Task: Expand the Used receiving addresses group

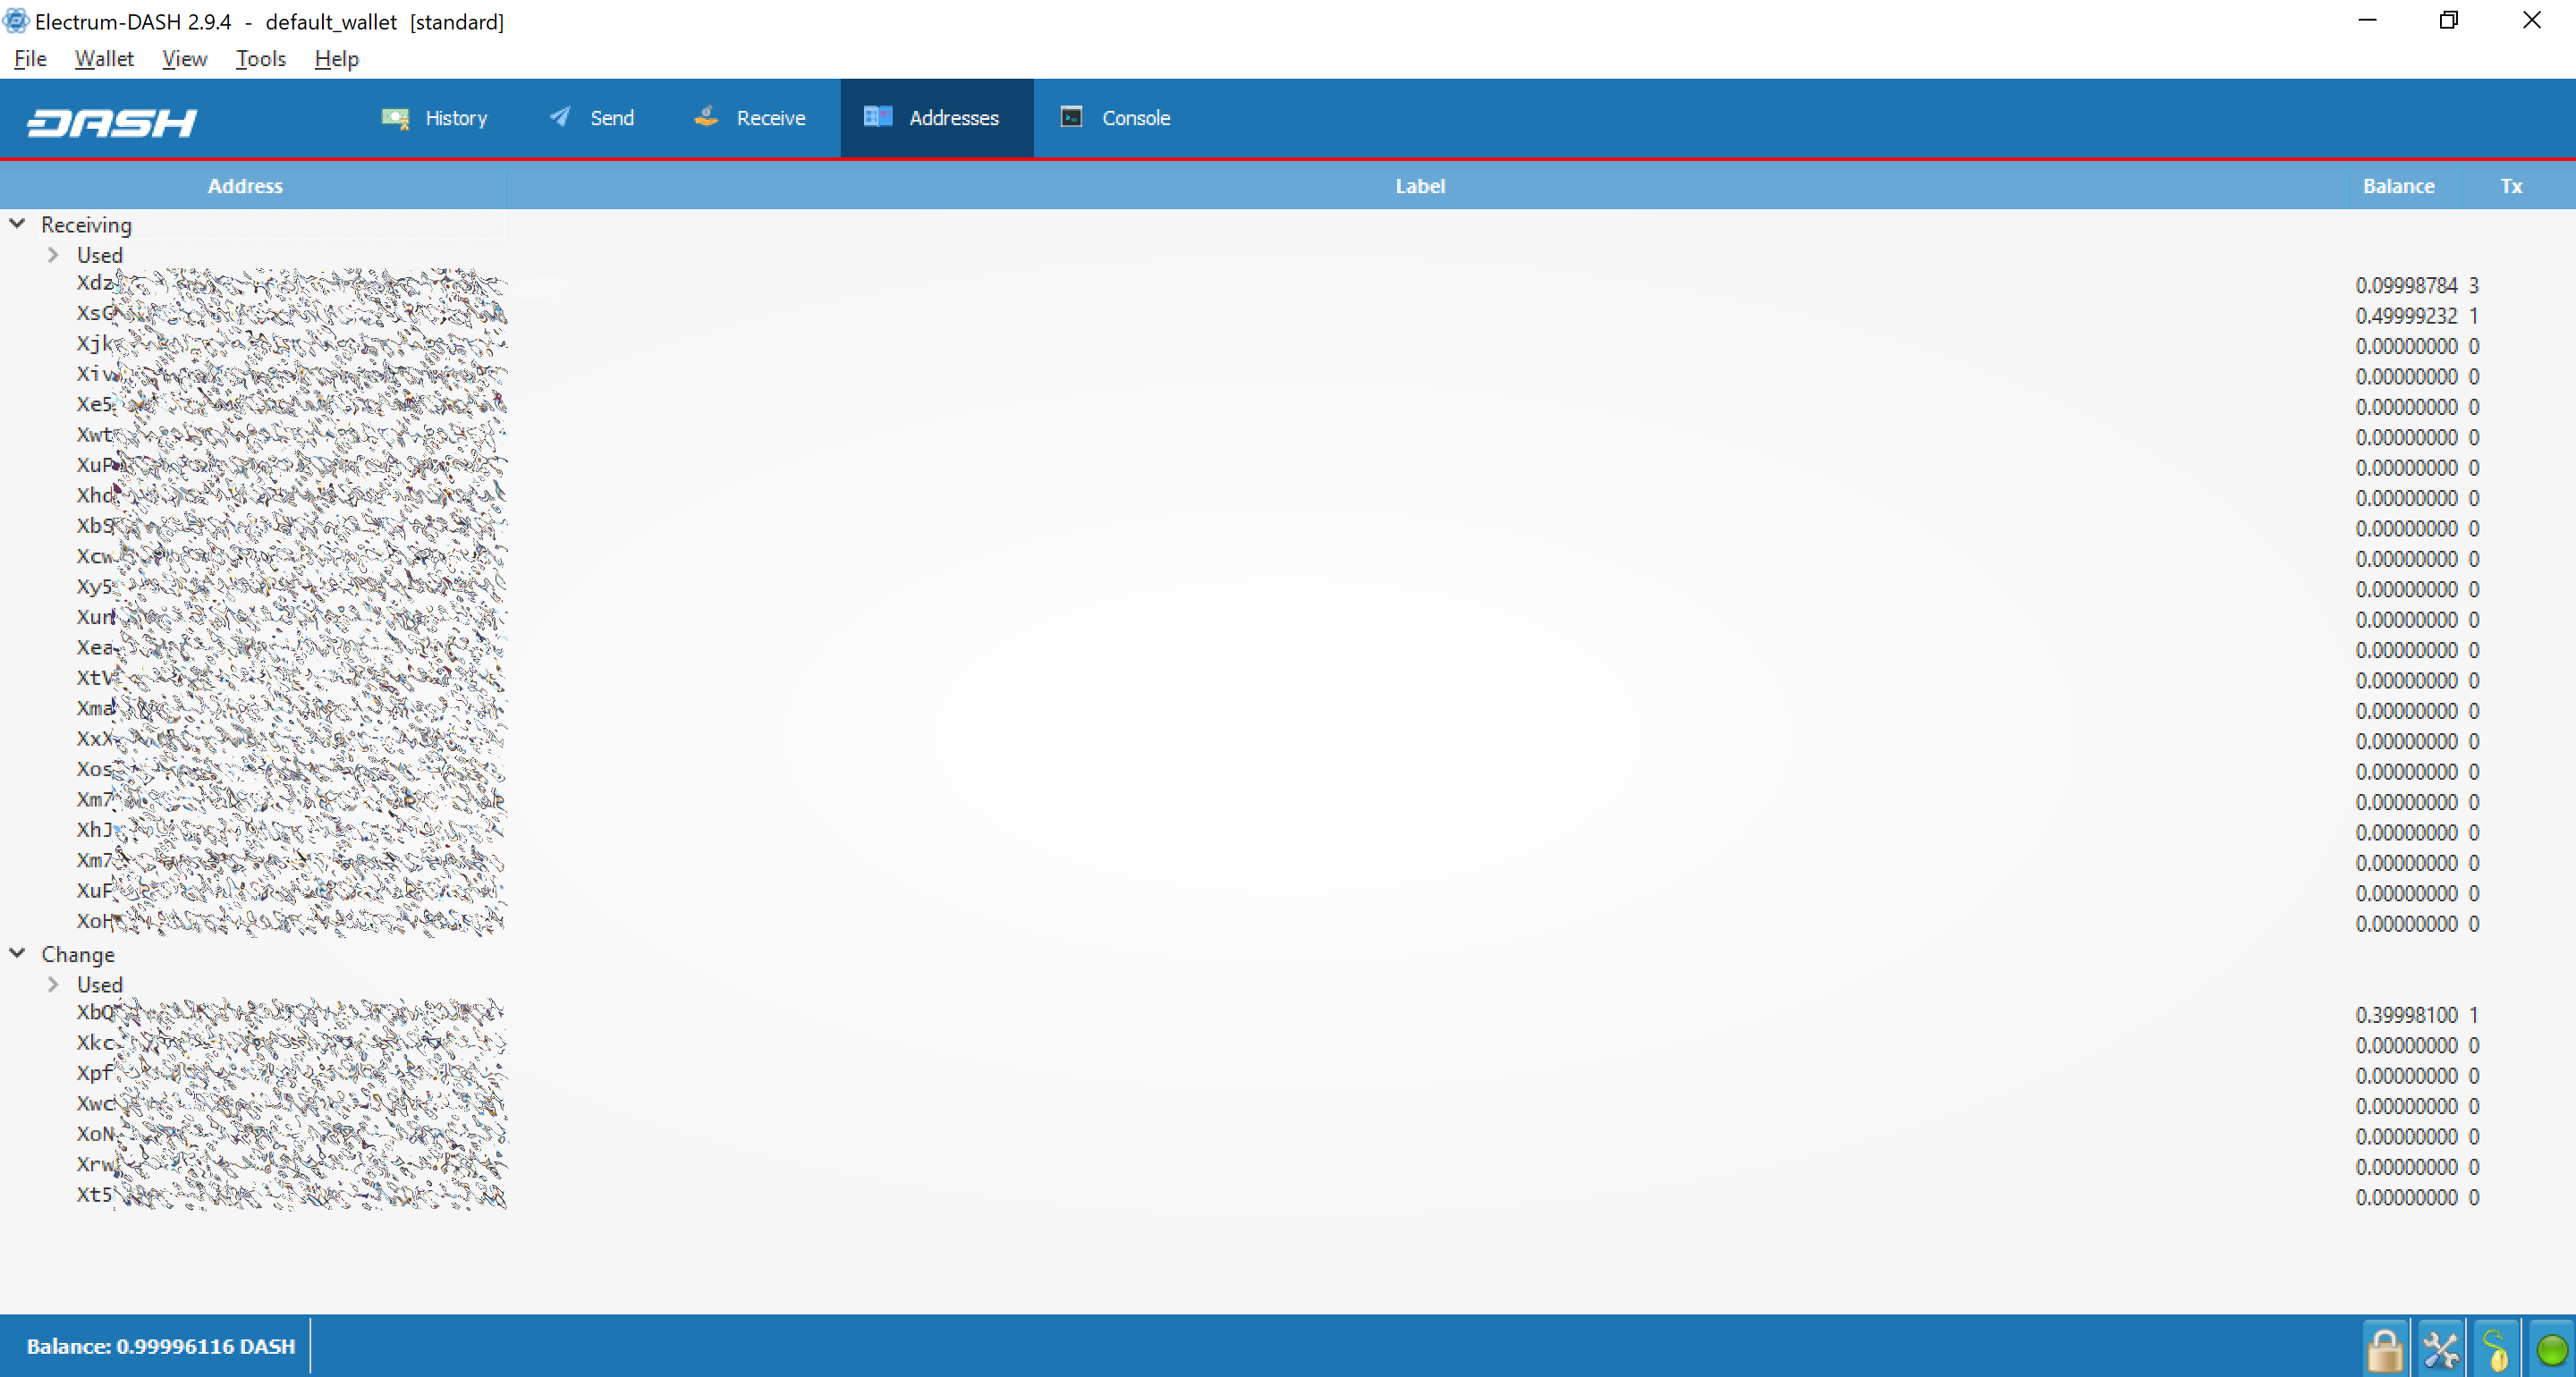Action: tap(53, 254)
